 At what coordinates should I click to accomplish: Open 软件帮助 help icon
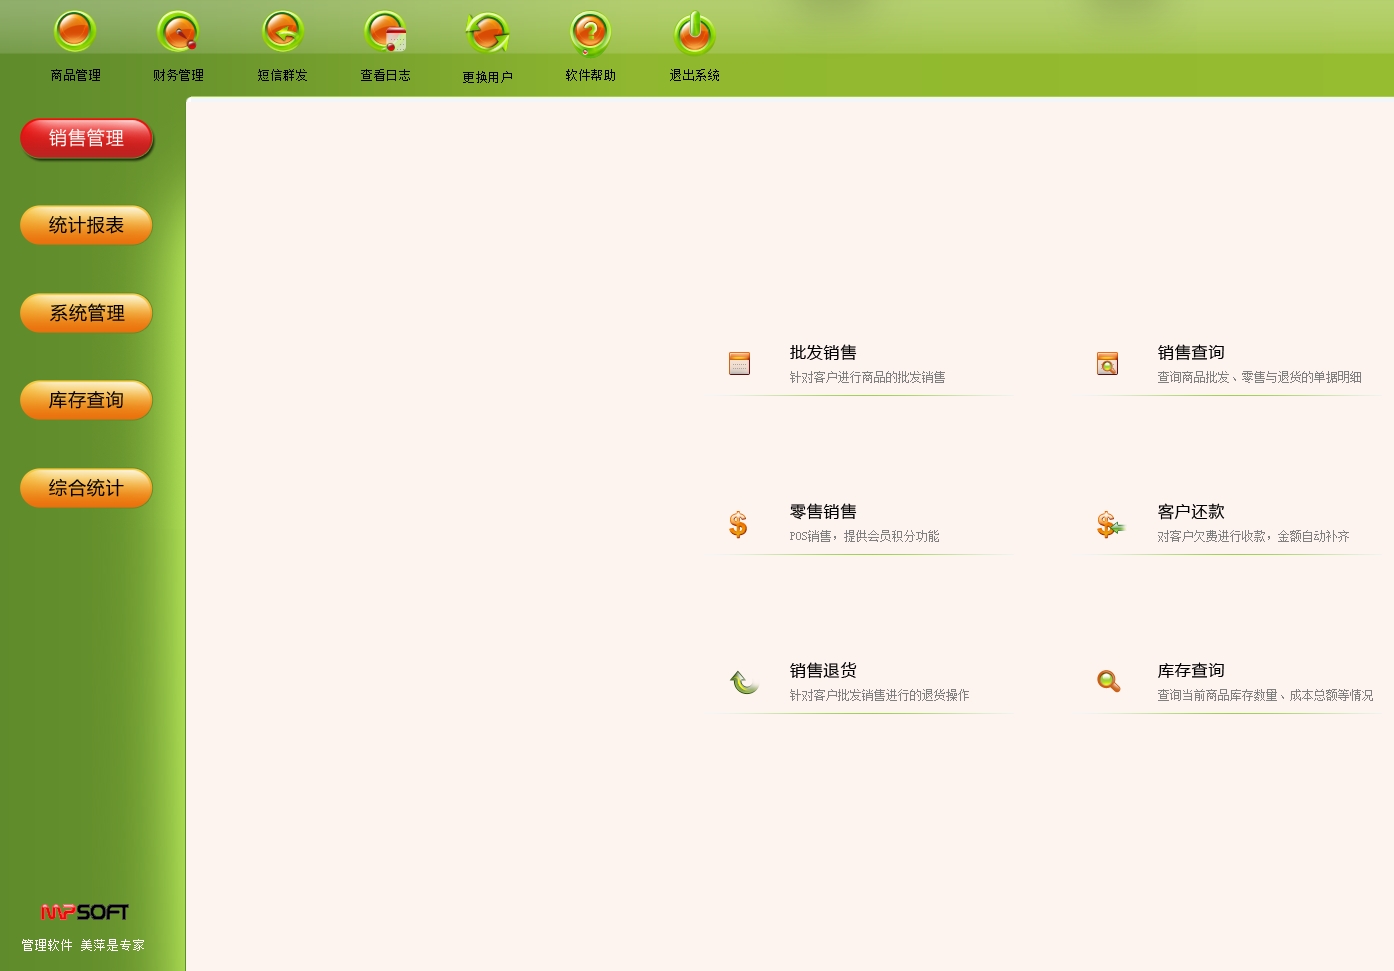pyautogui.click(x=590, y=32)
